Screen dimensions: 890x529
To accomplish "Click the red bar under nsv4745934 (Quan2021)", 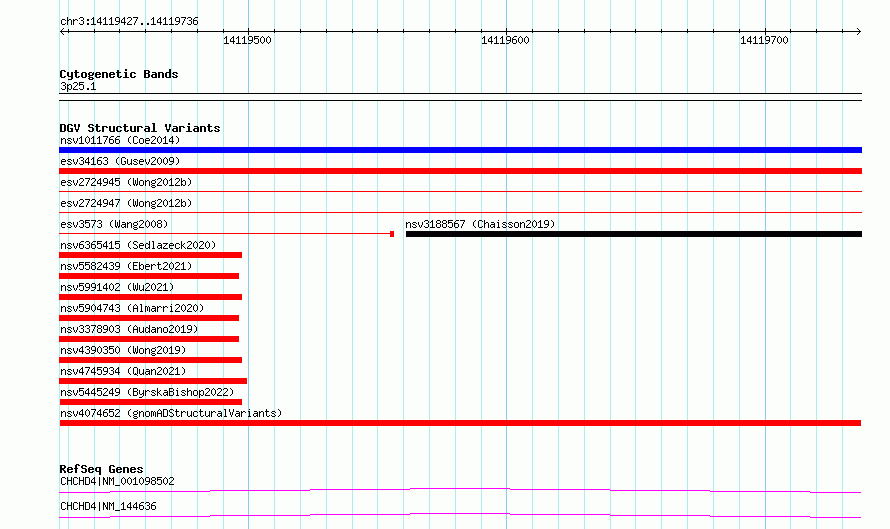I will tap(153, 381).
